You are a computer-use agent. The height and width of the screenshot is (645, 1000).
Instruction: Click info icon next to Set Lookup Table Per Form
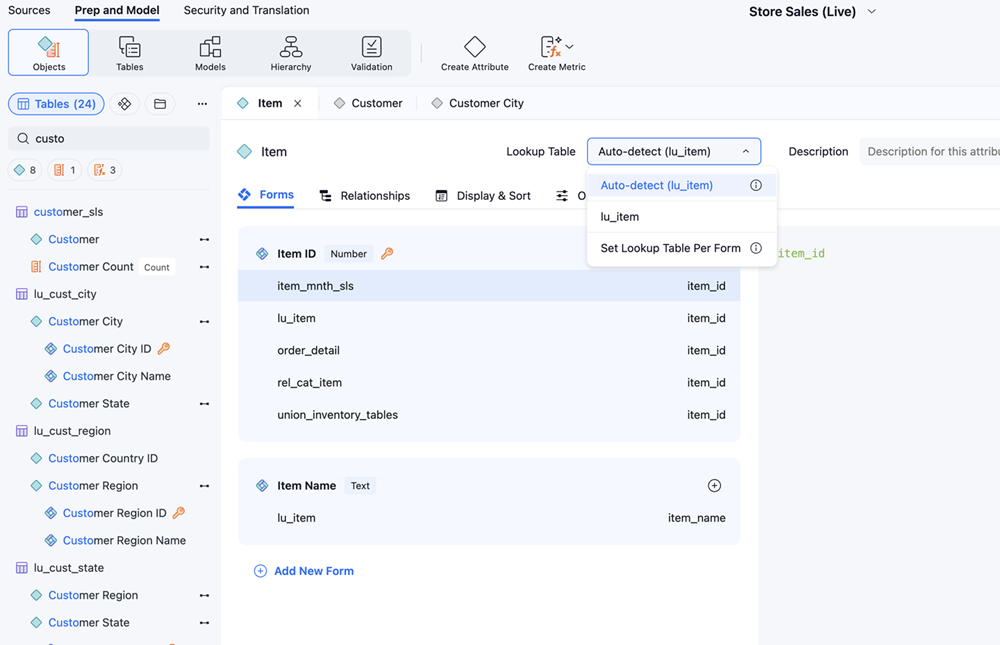click(756, 248)
